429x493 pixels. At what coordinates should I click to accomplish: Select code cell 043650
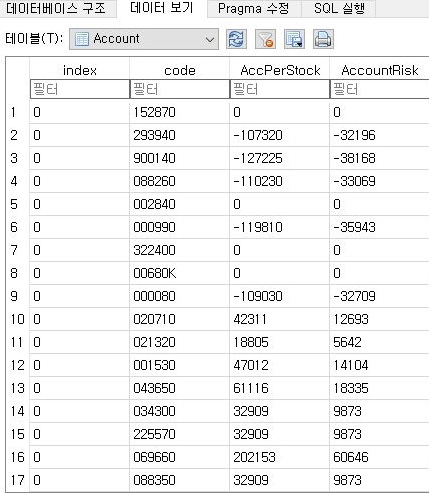(x=179, y=388)
